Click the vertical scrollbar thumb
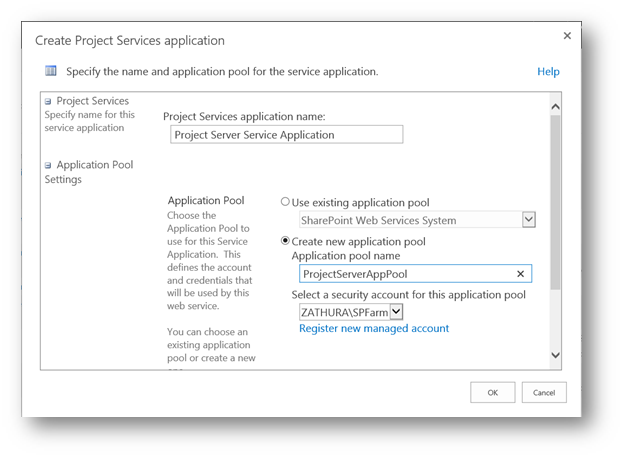This screenshot has height=459, width=624. 556,202
